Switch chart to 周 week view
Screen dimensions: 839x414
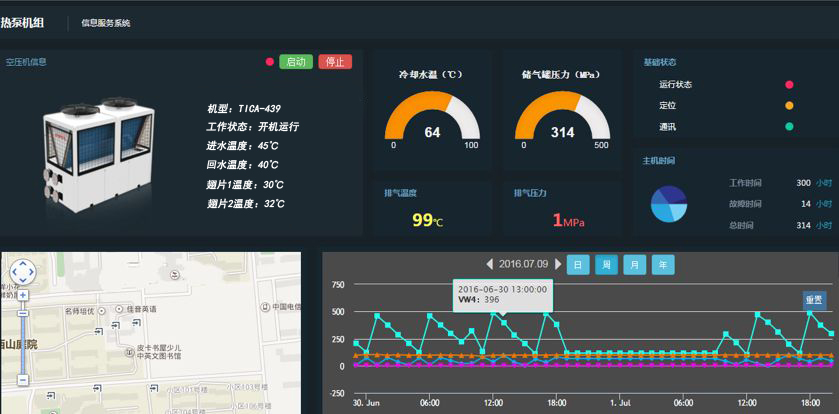(x=606, y=264)
